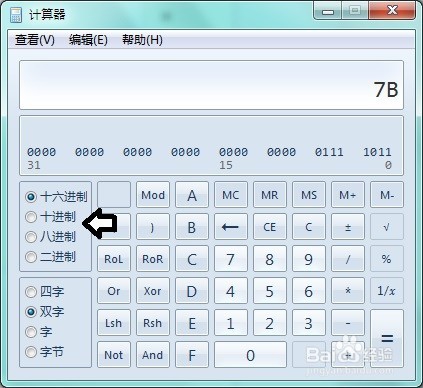
Task: Click the Lsh left shift button
Action: (x=114, y=323)
